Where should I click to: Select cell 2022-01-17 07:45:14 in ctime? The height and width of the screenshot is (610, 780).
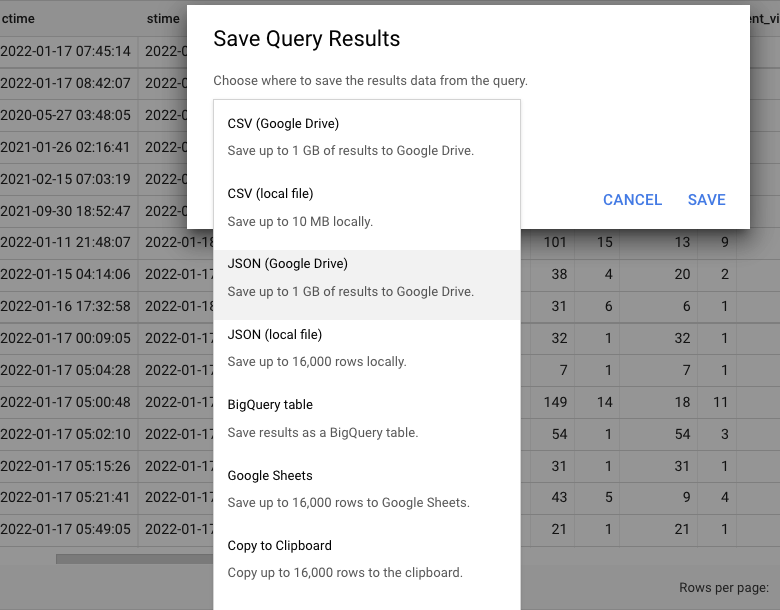(66, 51)
